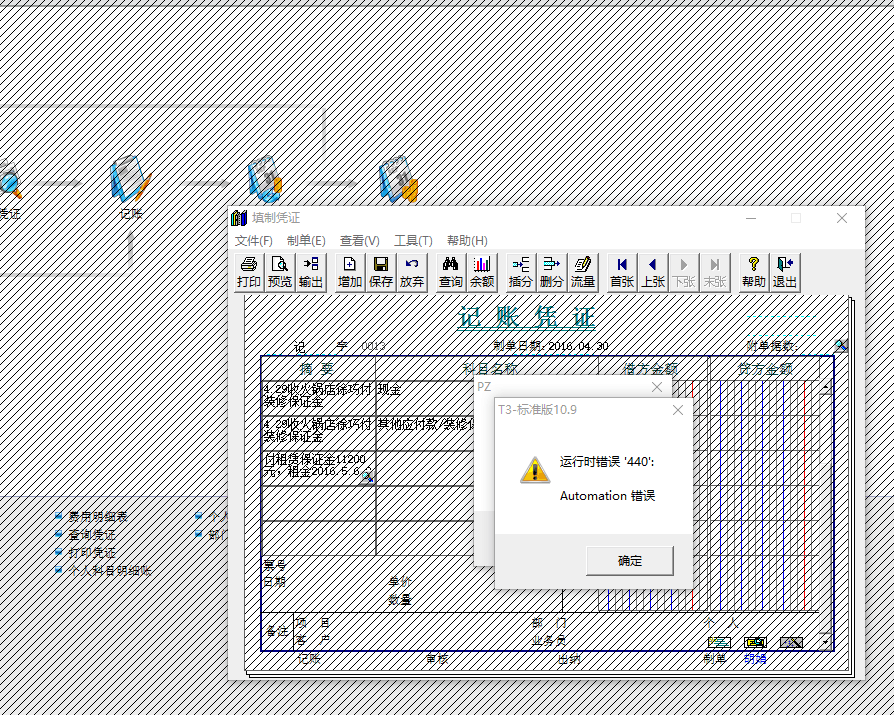894x715 pixels.
Task: Open the 制单(E) menu
Action: tap(306, 241)
